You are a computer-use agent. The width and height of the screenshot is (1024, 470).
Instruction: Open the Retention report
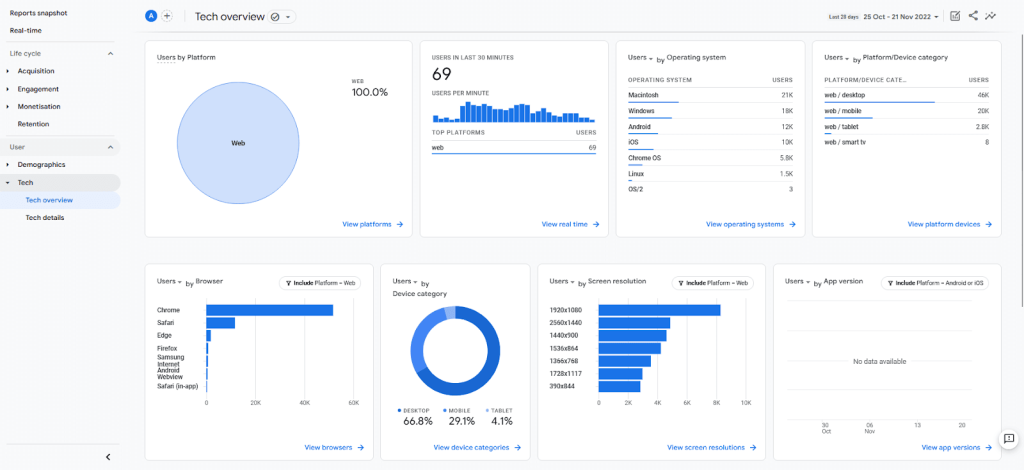[x=33, y=124]
